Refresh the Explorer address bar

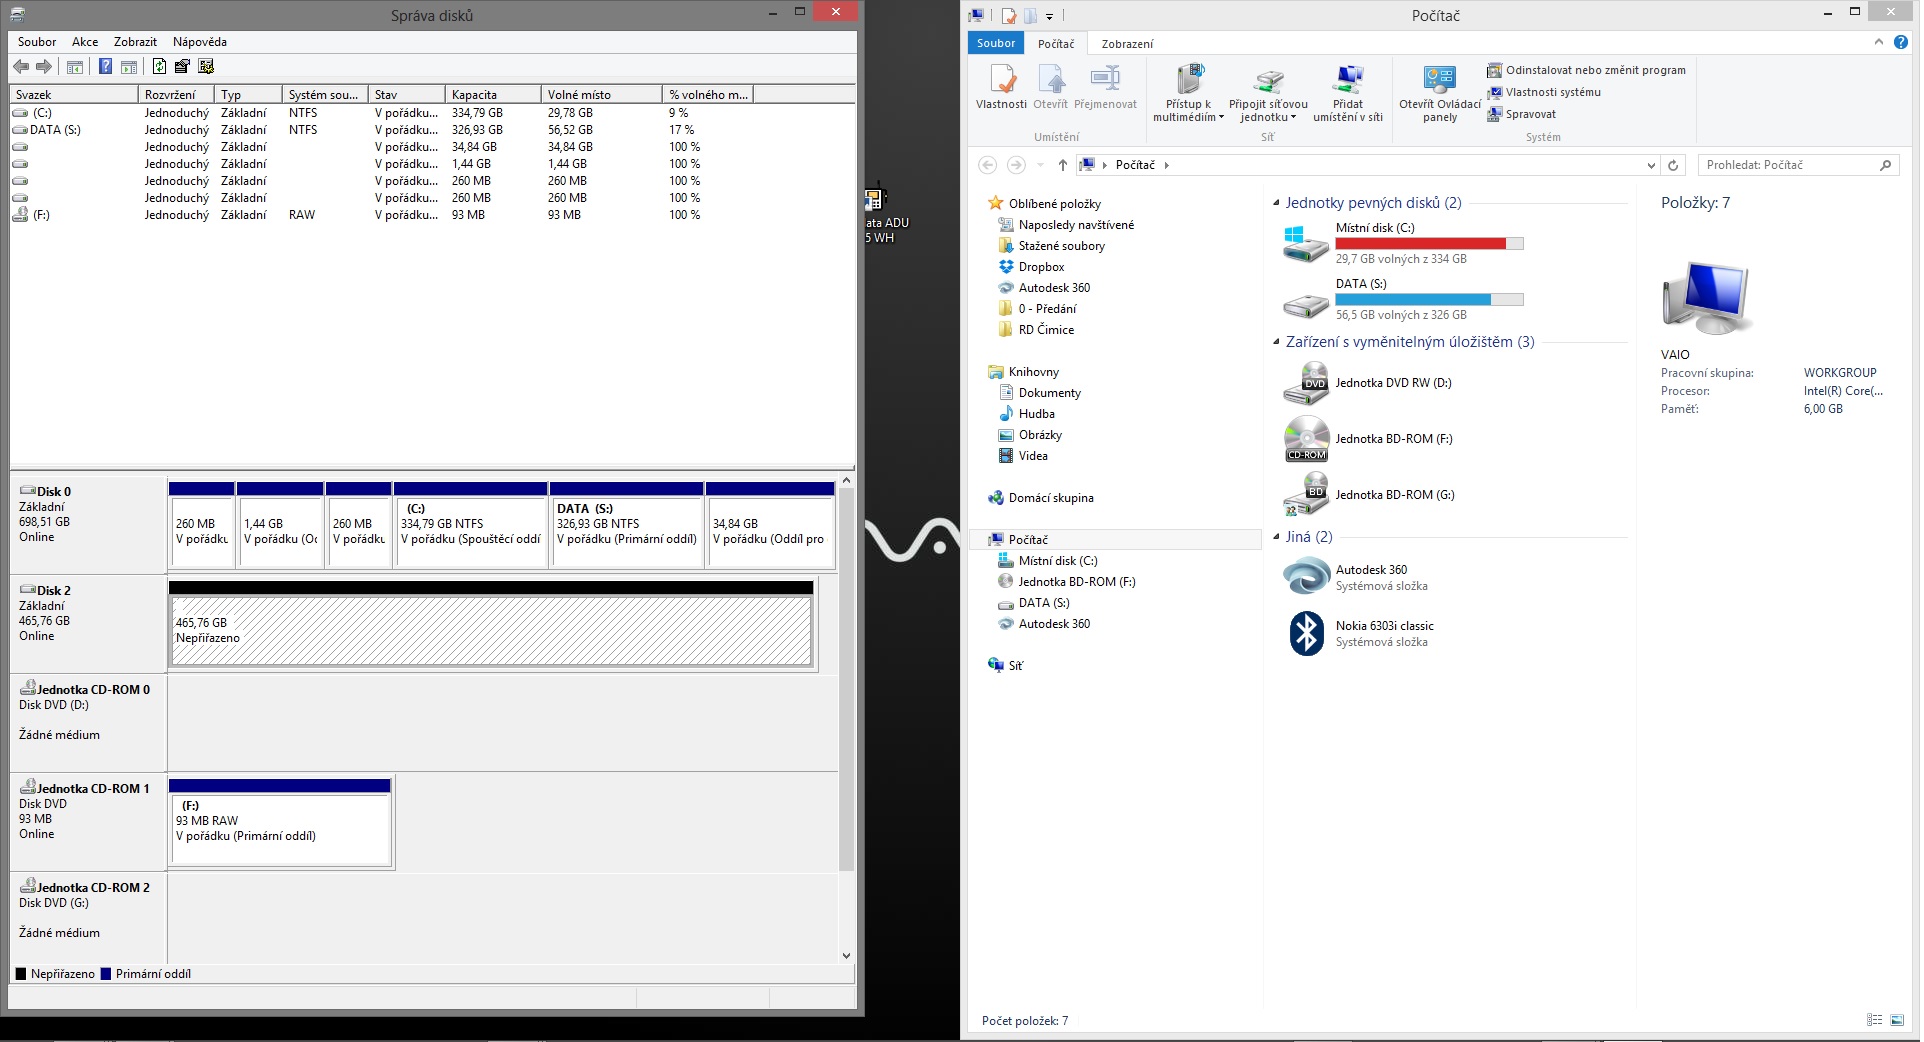coord(1672,165)
